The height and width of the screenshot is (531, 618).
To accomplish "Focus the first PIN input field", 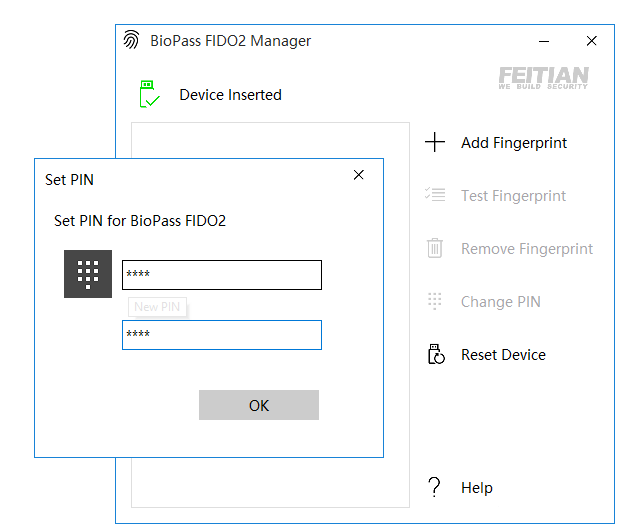I will click(222, 275).
